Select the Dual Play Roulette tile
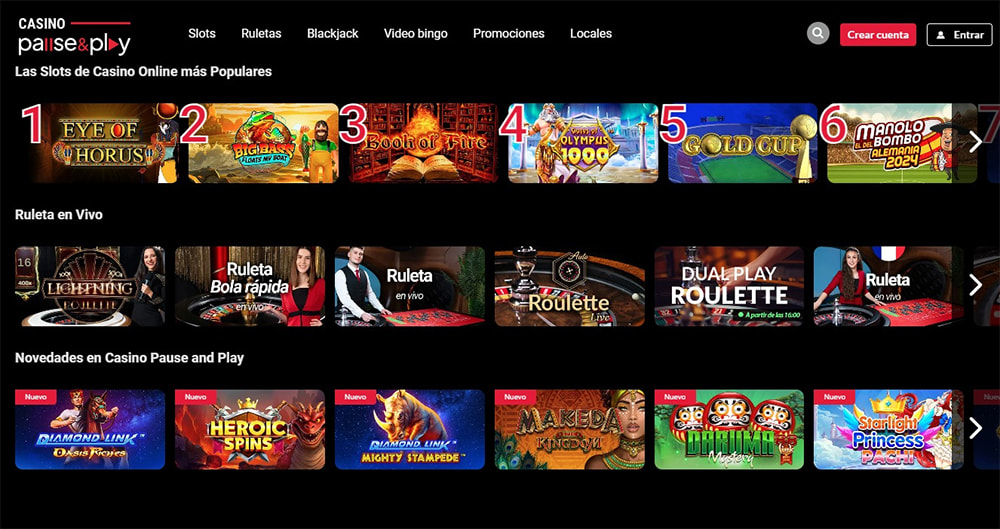The image size is (1000, 529). pyautogui.click(x=729, y=287)
